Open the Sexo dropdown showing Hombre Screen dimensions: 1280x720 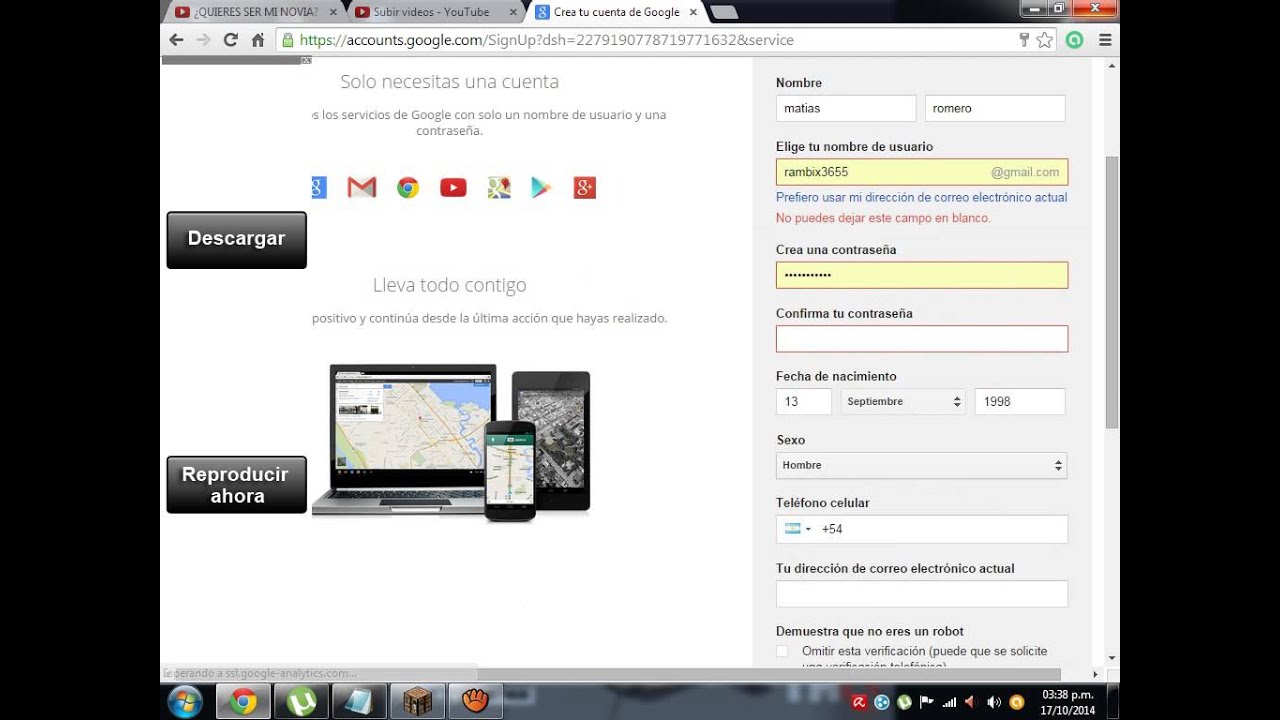[x=921, y=466]
